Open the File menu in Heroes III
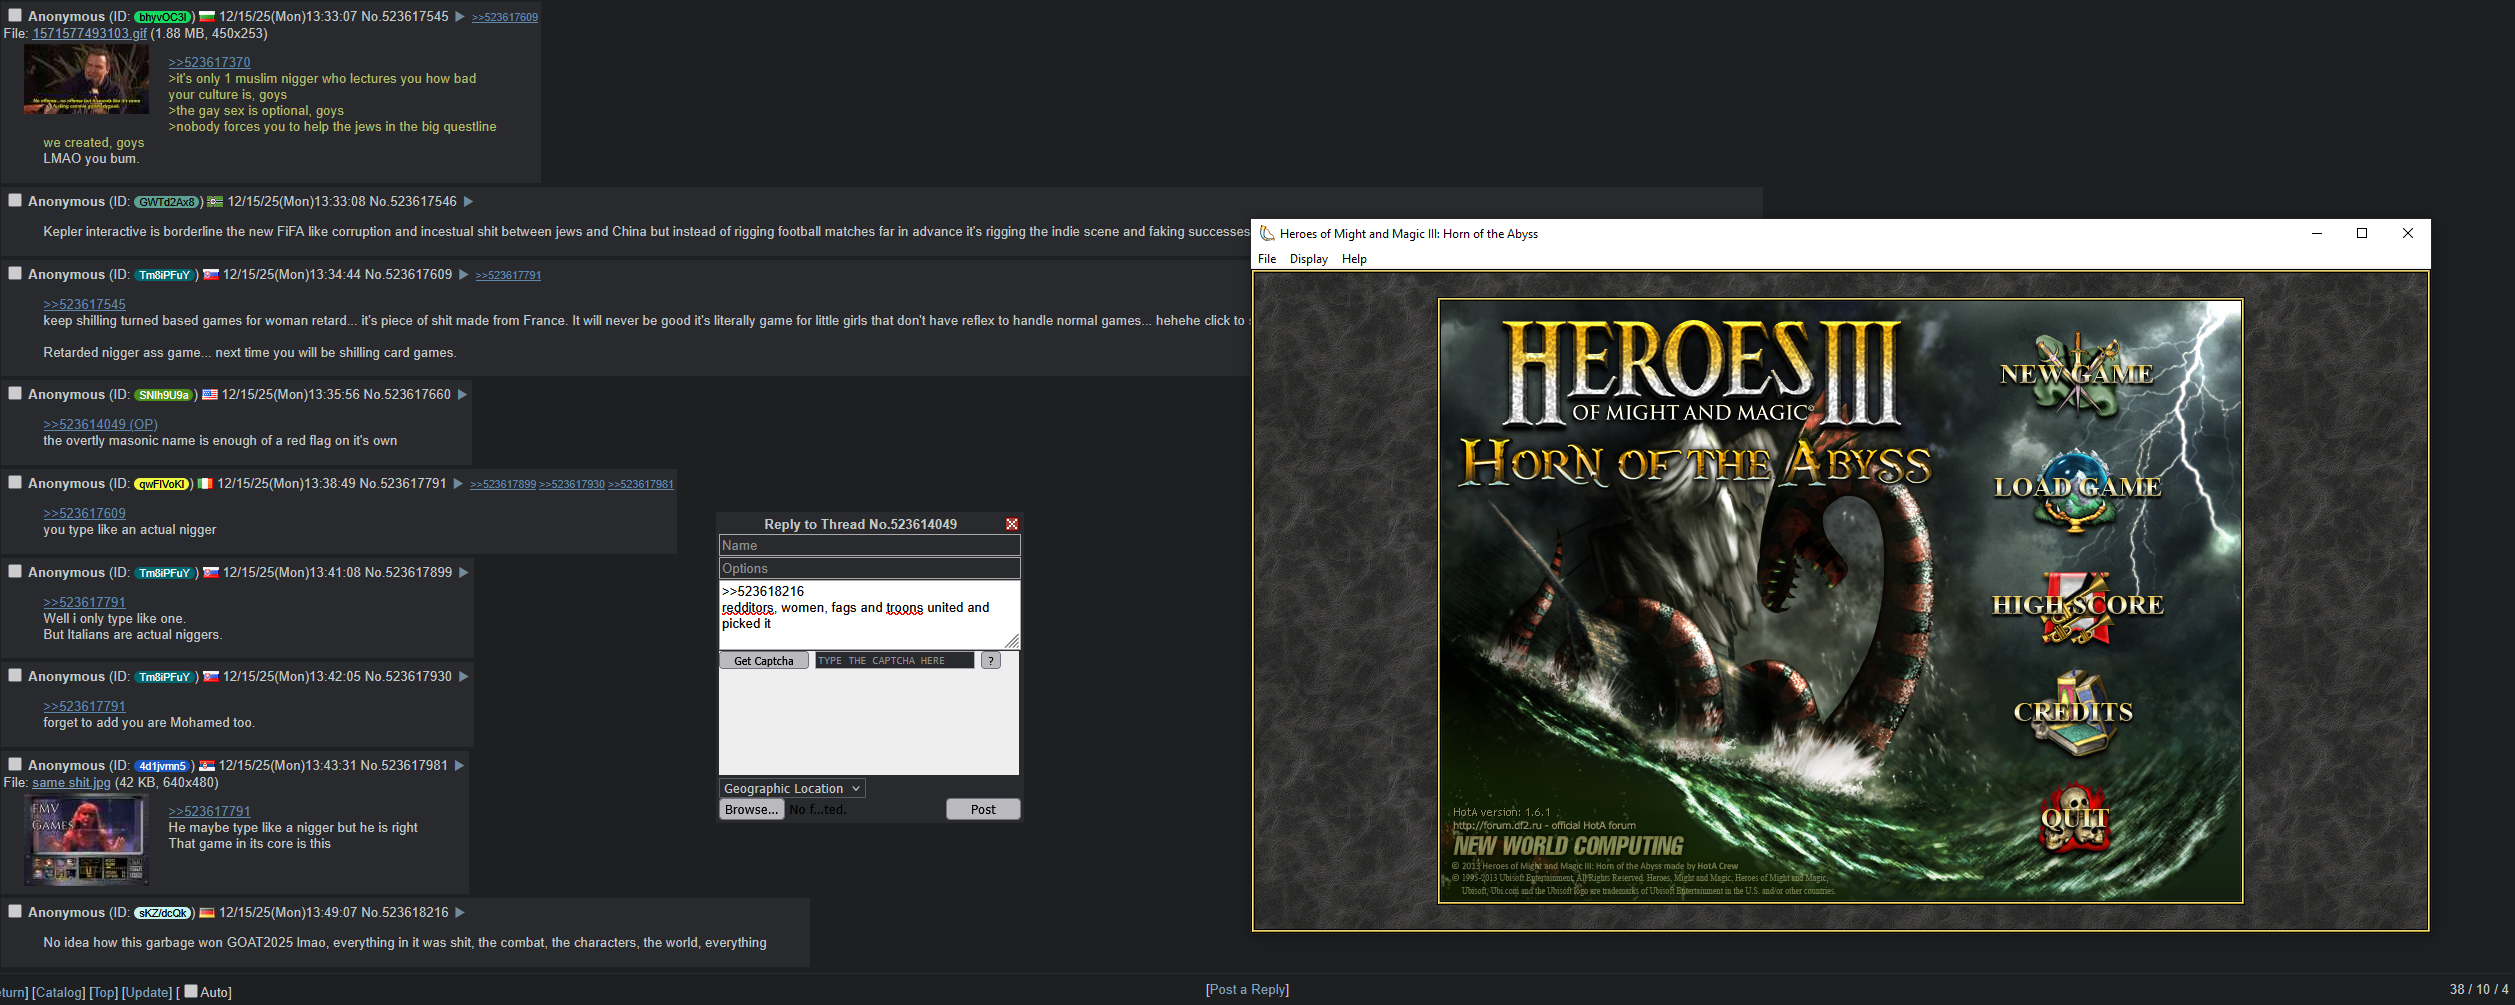Viewport: 2515px width, 1005px height. (x=1267, y=259)
